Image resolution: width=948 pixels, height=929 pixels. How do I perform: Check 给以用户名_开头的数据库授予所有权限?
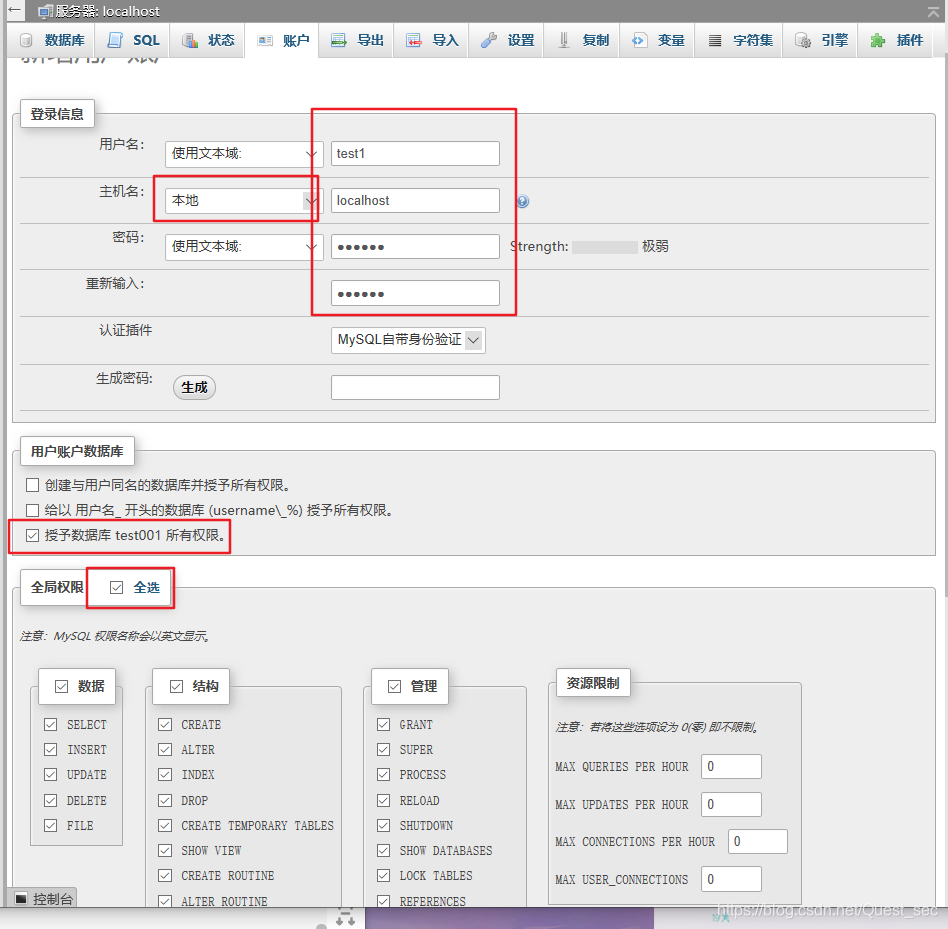[x=33, y=510]
